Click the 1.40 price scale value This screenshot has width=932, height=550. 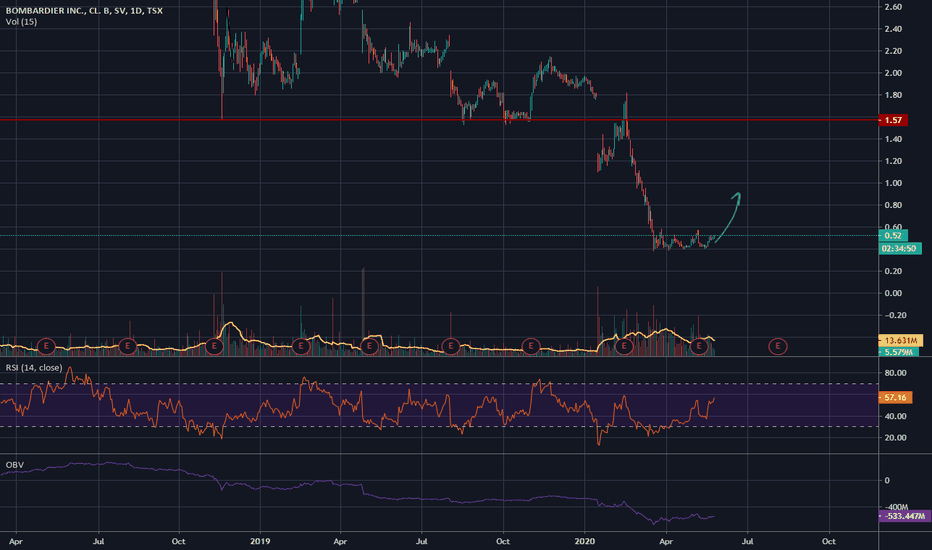tap(893, 139)
